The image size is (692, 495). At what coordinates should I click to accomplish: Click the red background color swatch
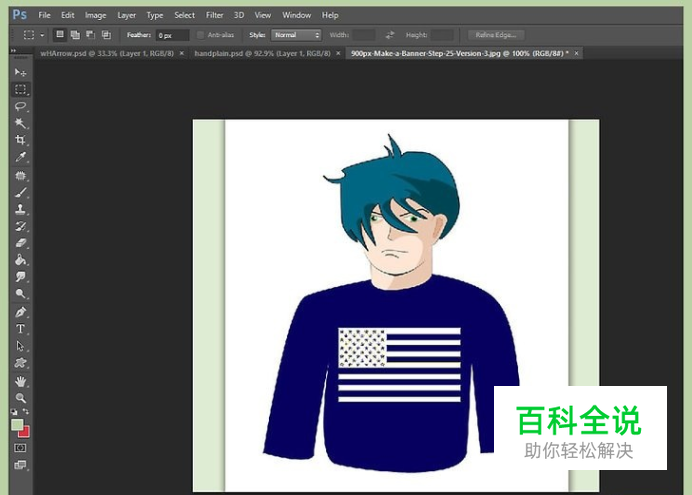26,432
